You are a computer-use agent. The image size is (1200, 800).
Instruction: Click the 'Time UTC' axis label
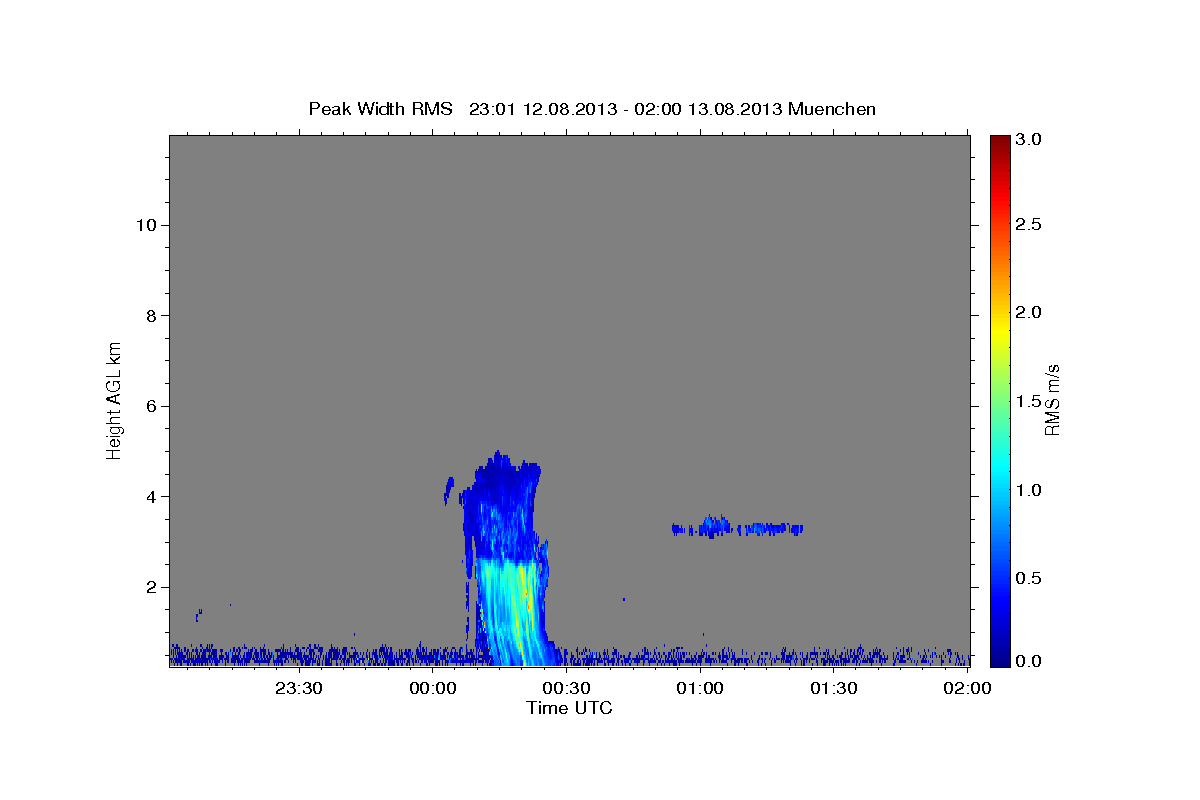click(569, 708)
